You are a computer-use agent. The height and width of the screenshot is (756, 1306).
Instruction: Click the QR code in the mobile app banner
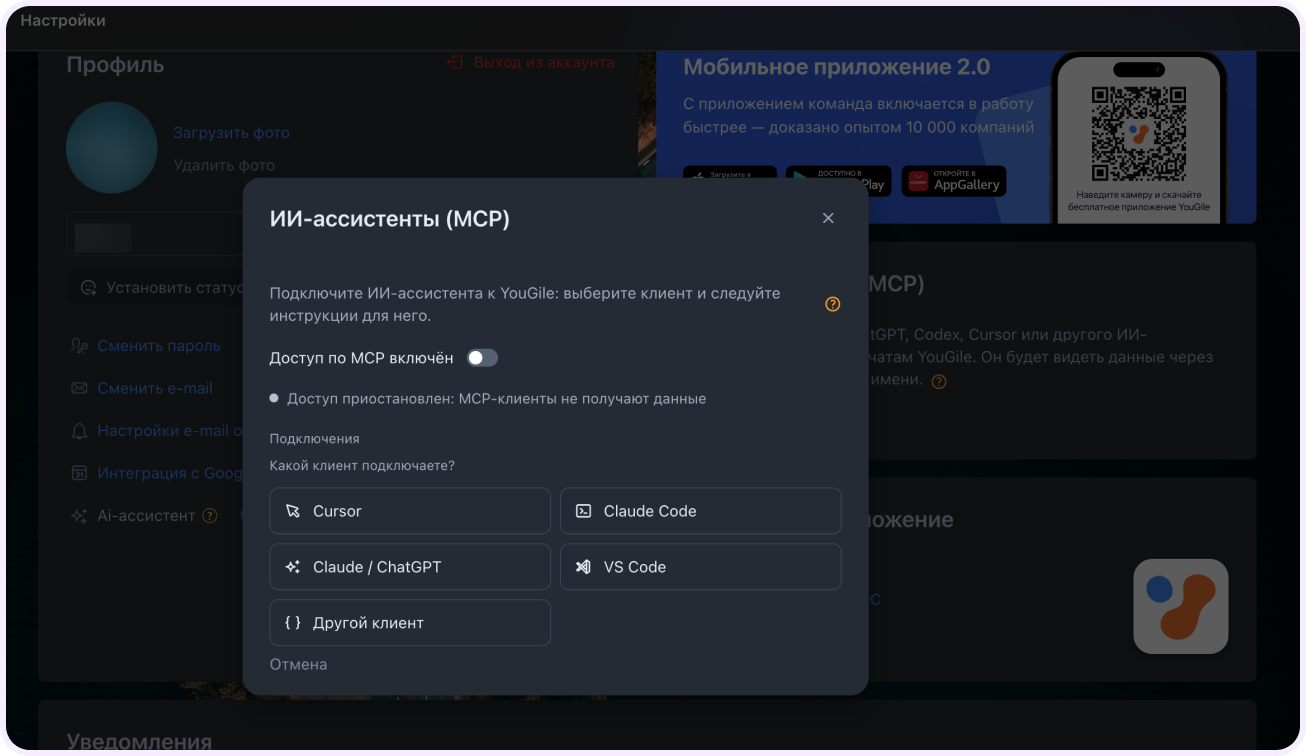[1139, 133]
